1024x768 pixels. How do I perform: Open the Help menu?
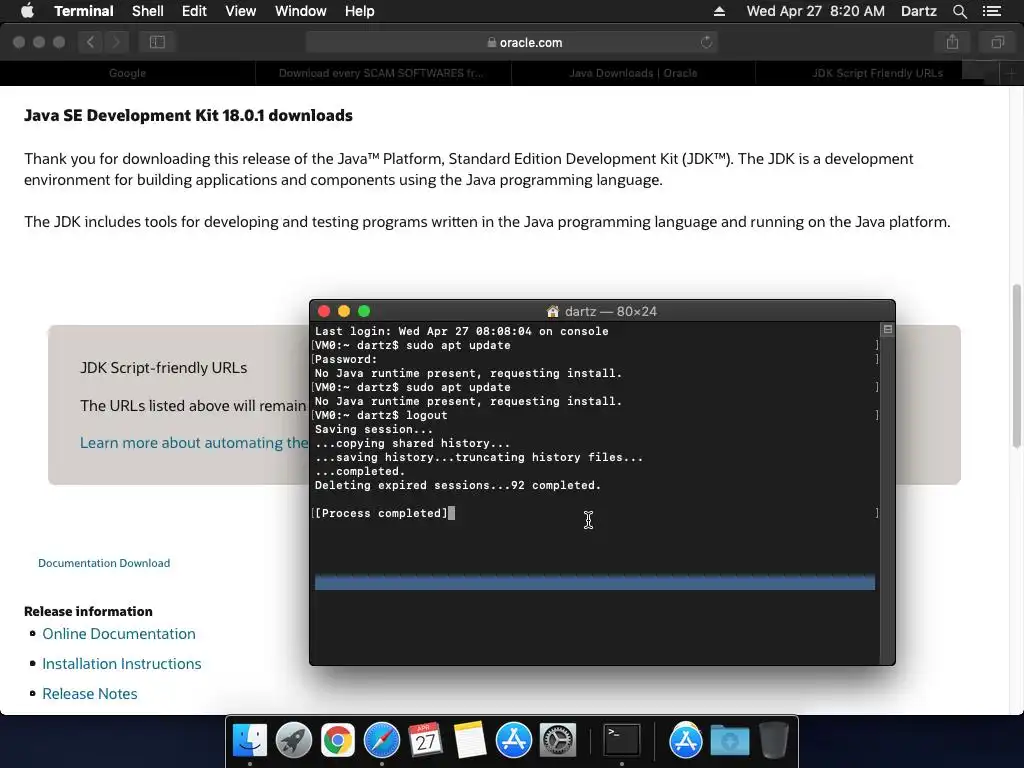click(359, 11)
